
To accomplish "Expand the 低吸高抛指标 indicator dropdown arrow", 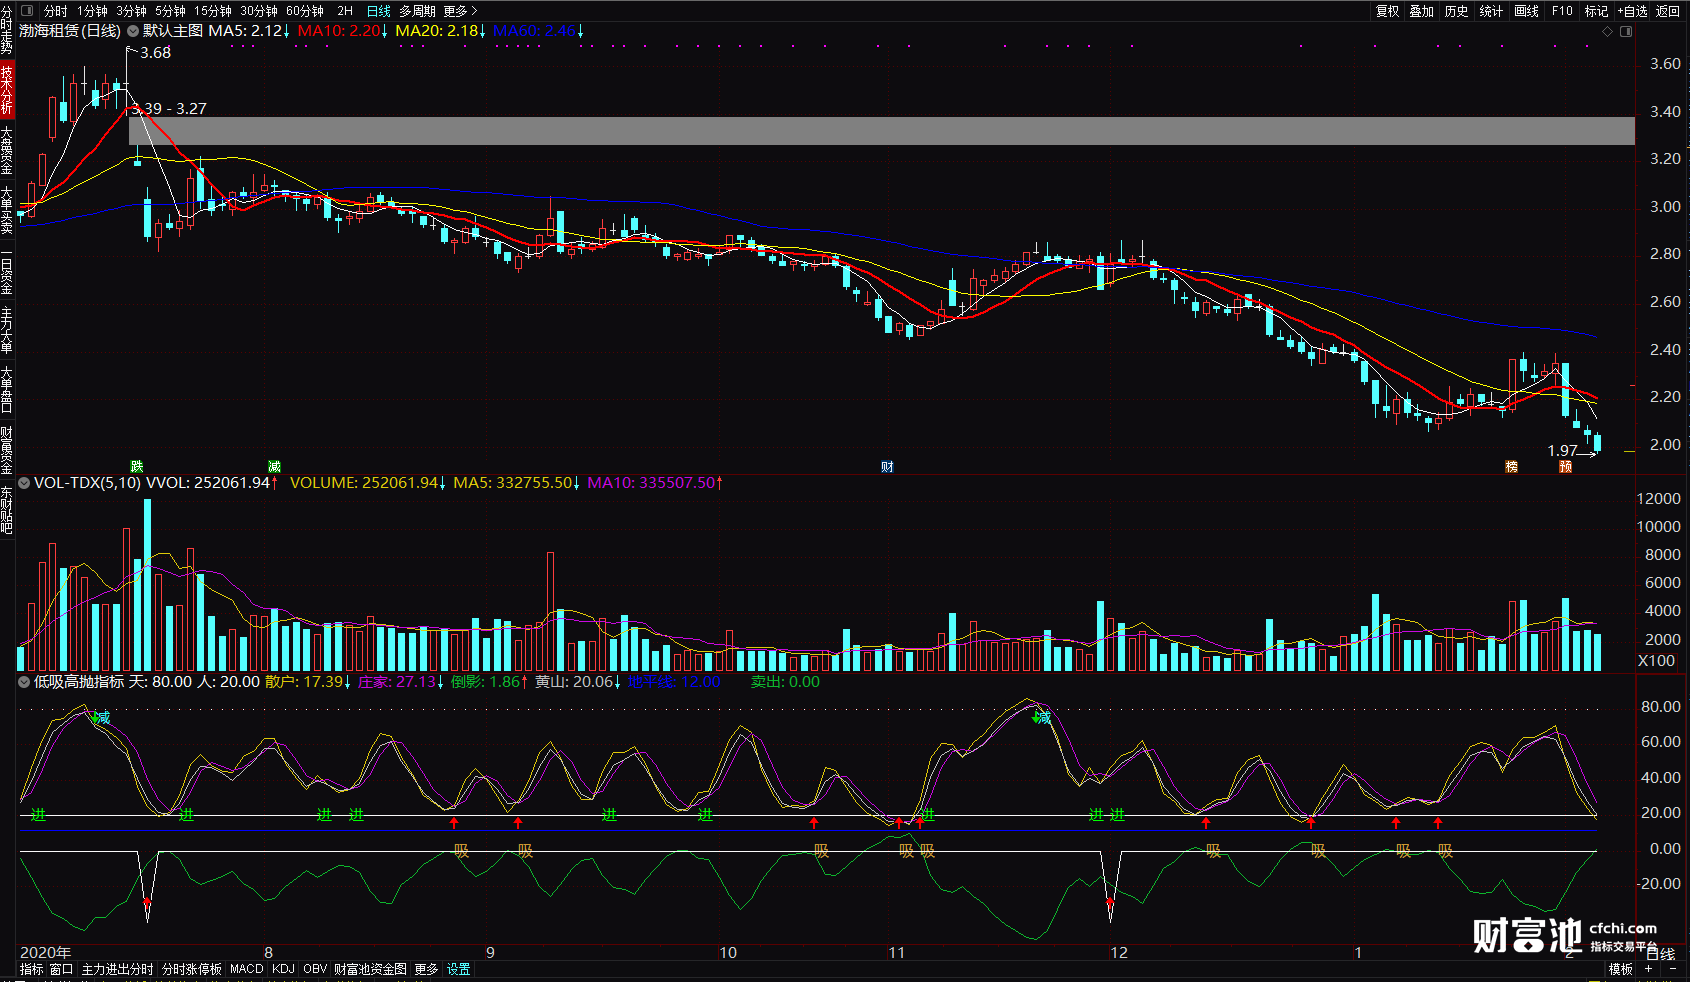I will click(x=24, y=682).
